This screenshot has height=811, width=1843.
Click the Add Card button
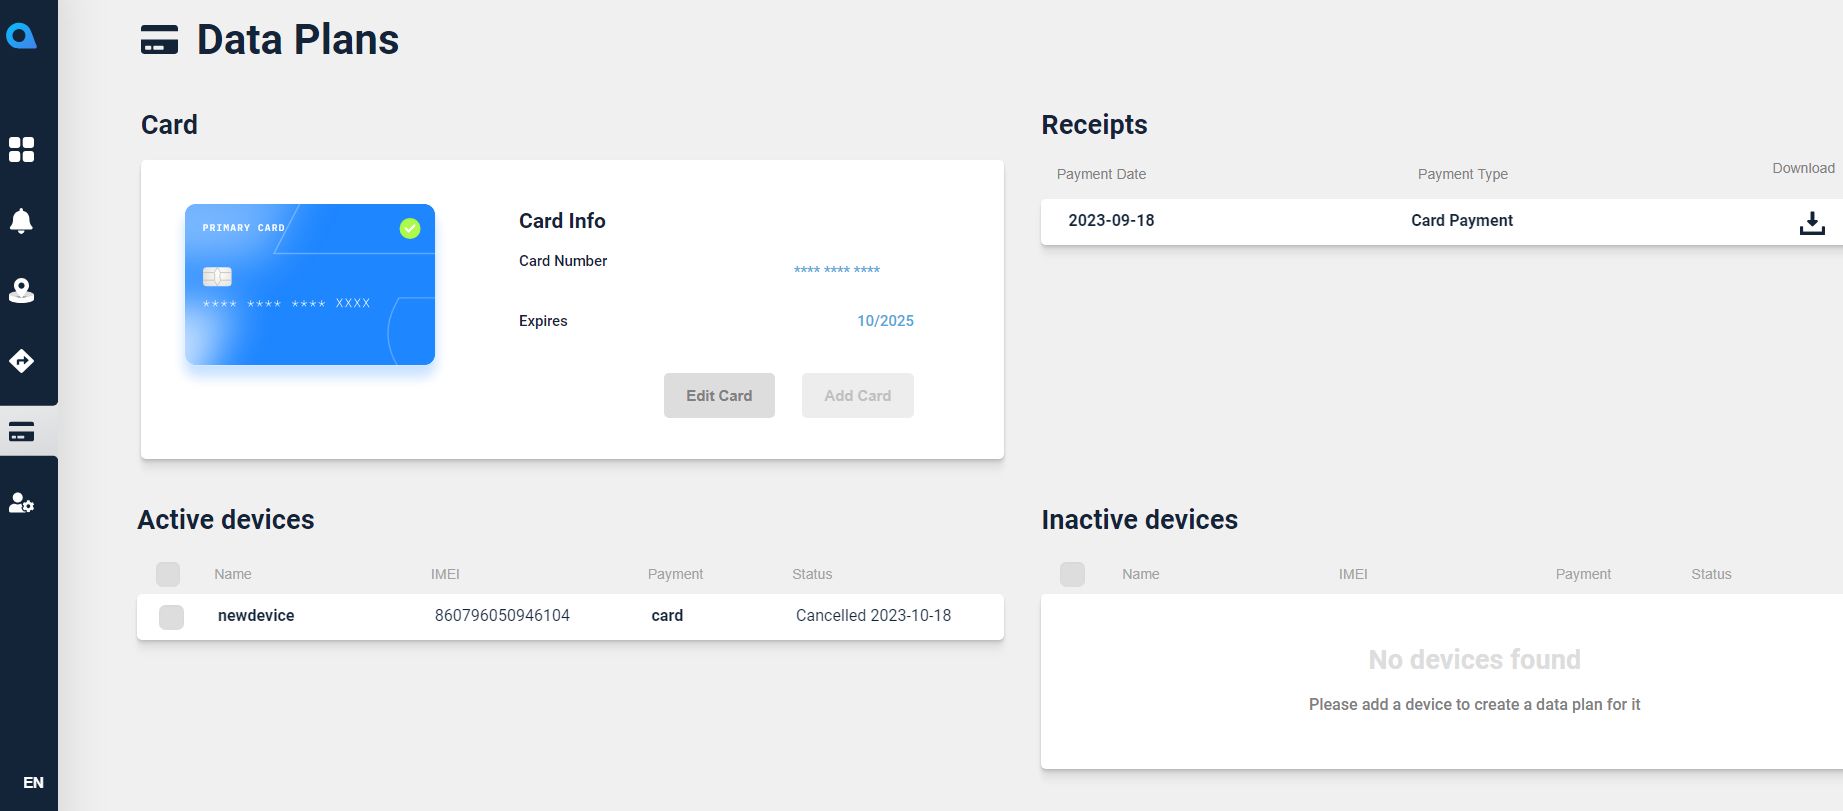point(857,396)
